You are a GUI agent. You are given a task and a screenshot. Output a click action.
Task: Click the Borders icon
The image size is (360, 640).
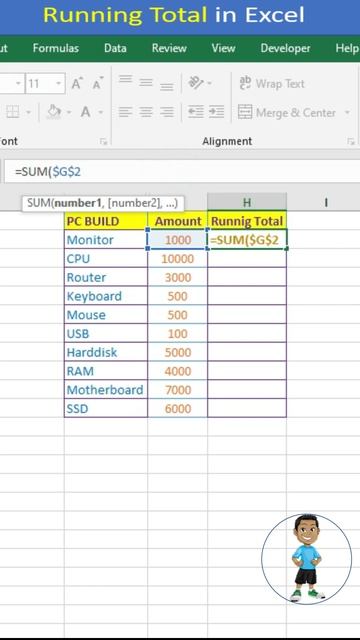coord(12,112)
